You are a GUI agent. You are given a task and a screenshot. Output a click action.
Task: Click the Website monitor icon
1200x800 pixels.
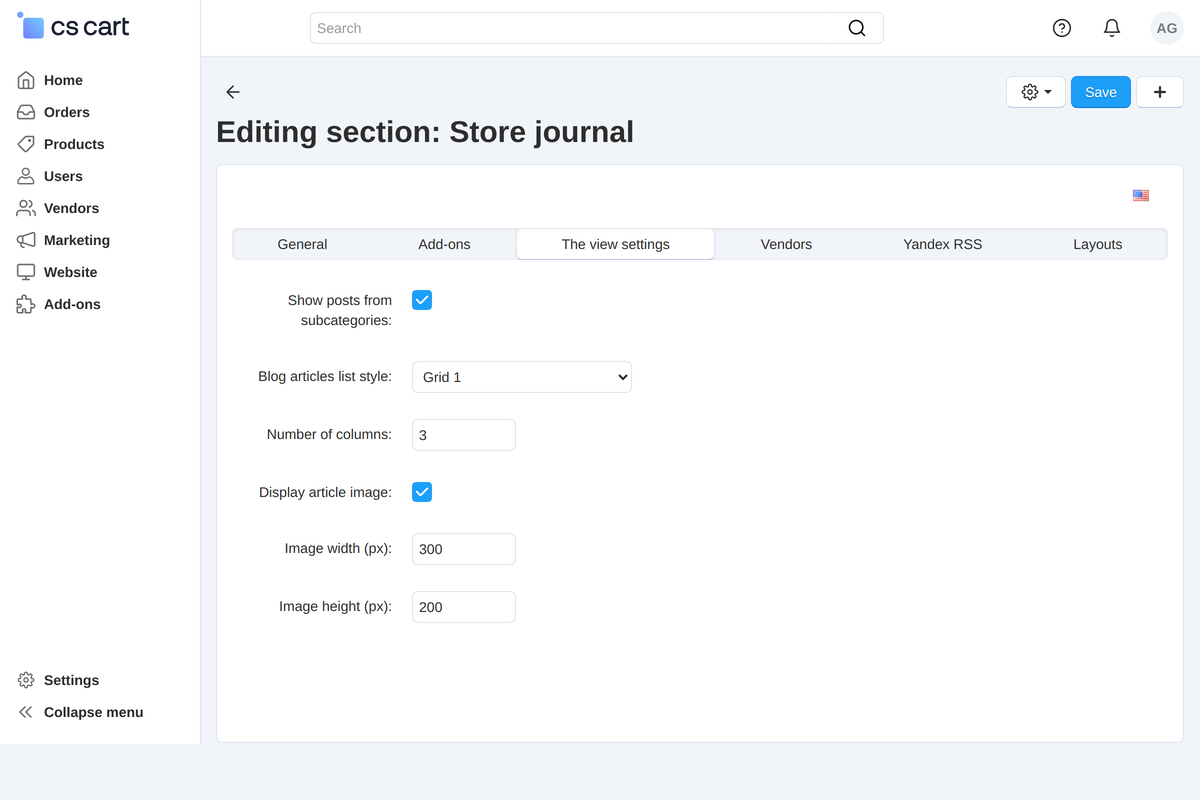point(26,272)
